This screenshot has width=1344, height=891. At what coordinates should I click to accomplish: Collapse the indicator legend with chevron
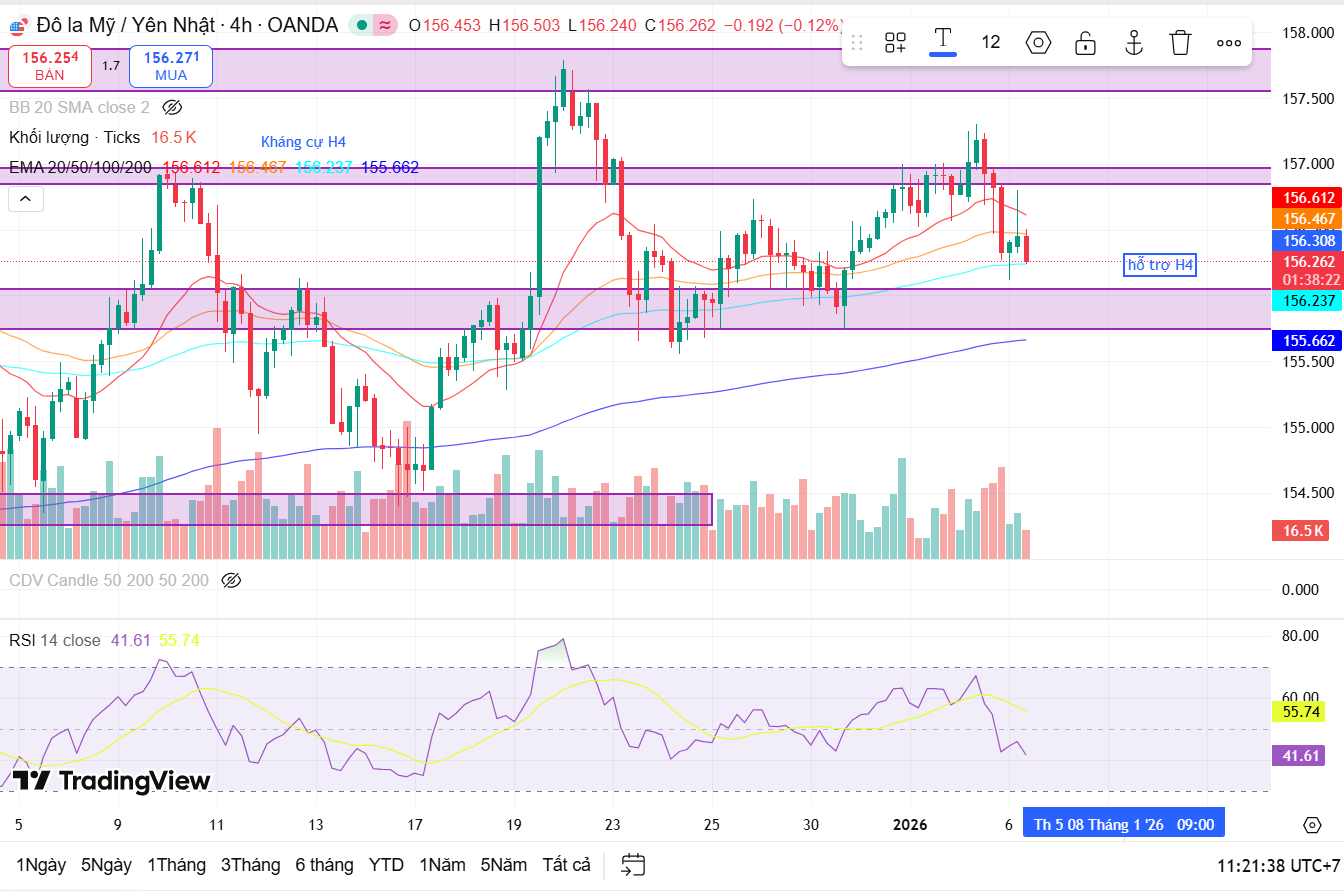tap(25, 200)
